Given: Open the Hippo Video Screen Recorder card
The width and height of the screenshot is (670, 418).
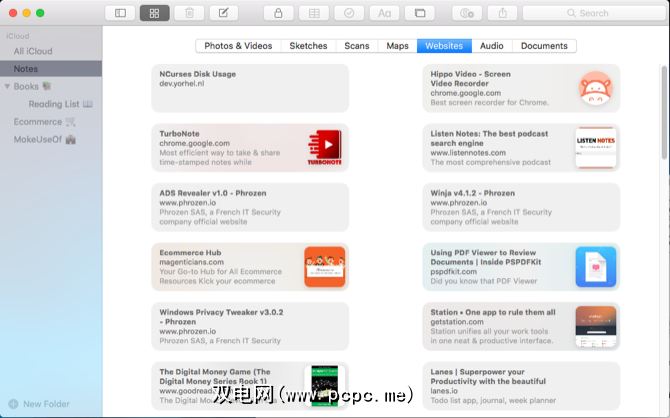Looking at the screenshot, I should click(521, 88).
